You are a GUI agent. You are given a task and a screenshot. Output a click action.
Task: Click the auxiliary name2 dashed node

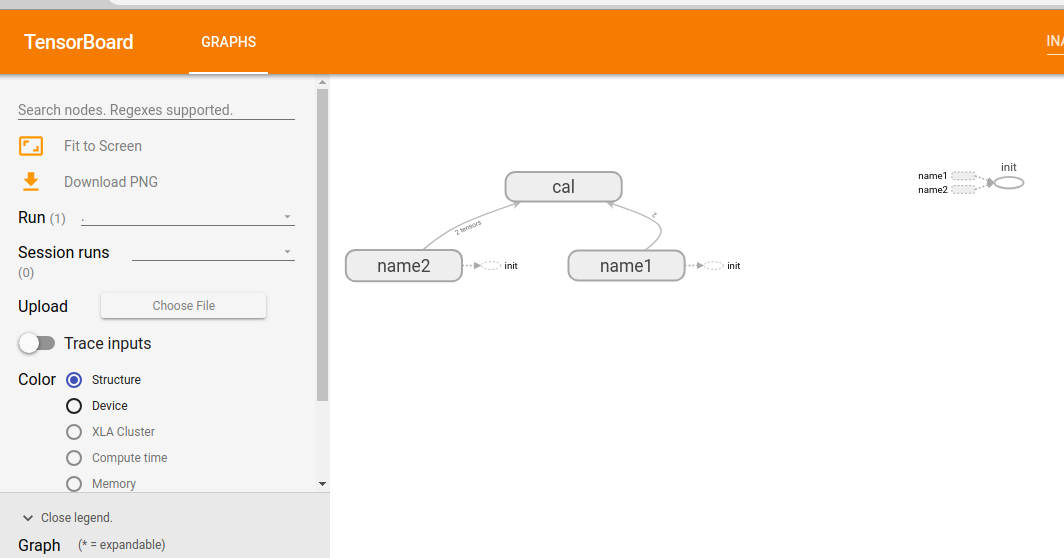click(963, 190)
